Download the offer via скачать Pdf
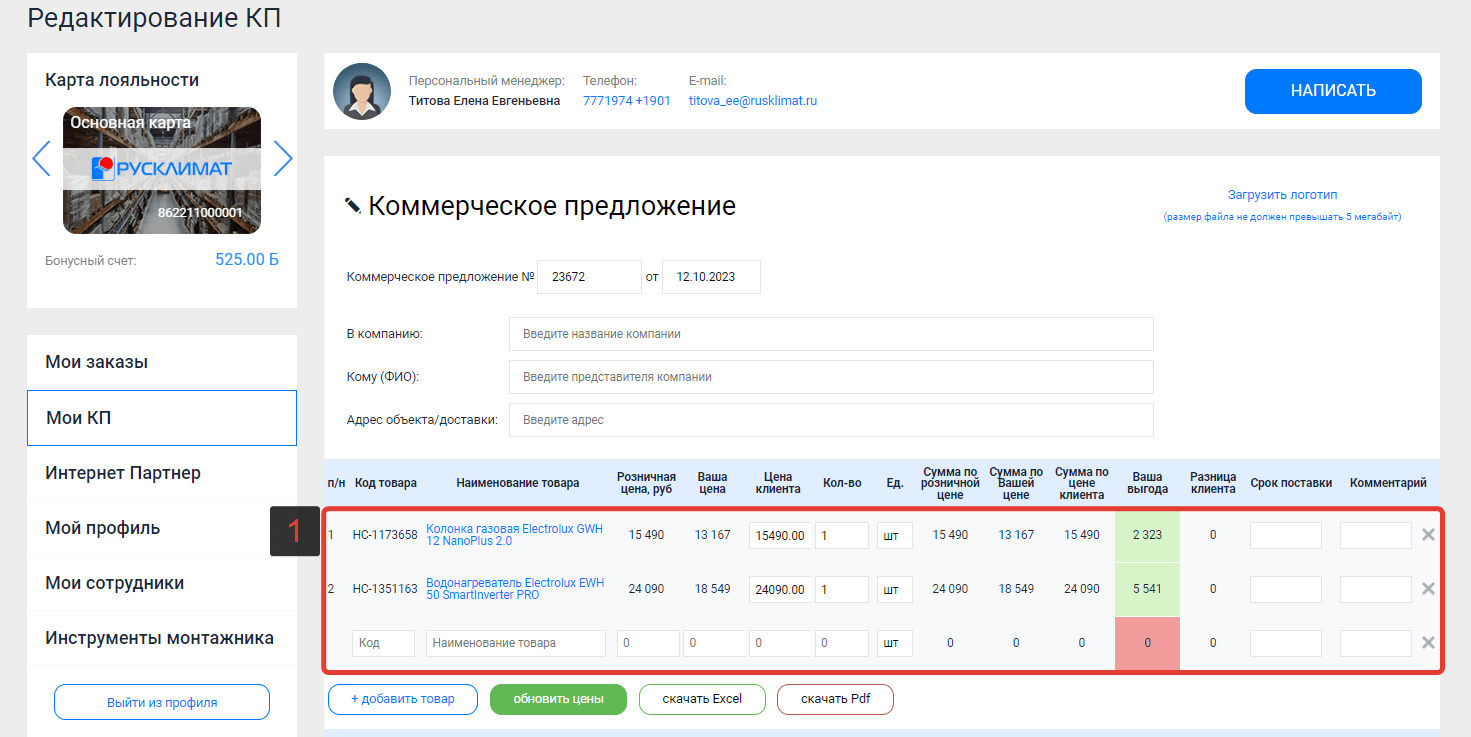1471x737 pixels. (x=835, y=699)
